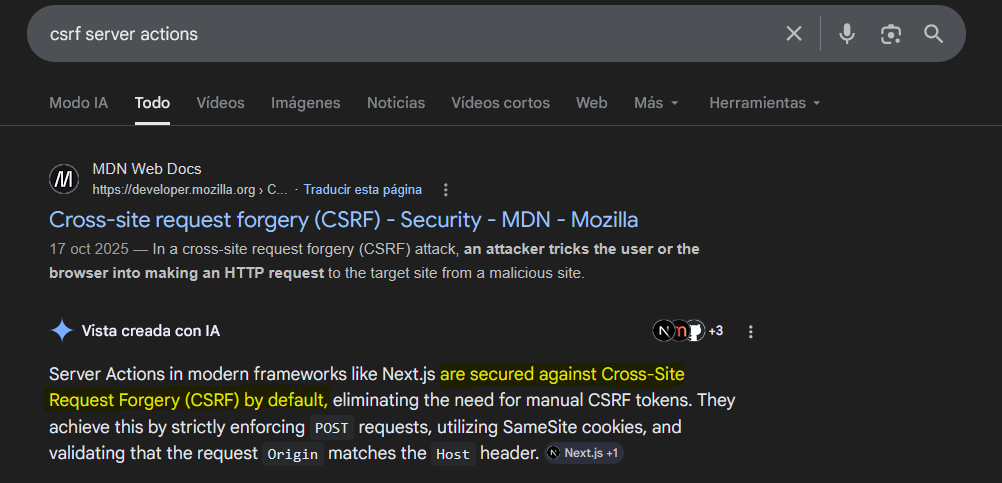Click the MDN Web Docs favicon

pos(64,179)
